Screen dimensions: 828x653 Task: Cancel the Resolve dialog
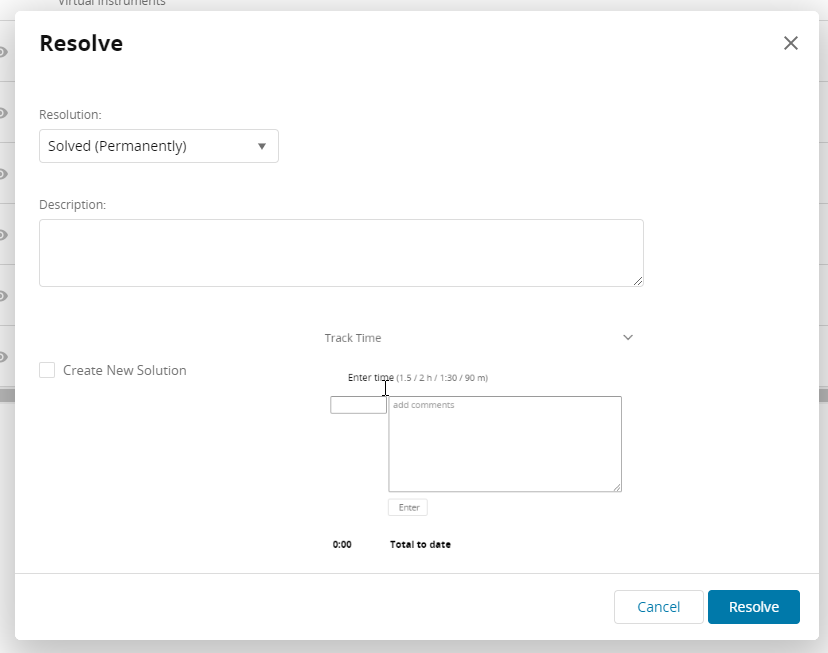658,607
